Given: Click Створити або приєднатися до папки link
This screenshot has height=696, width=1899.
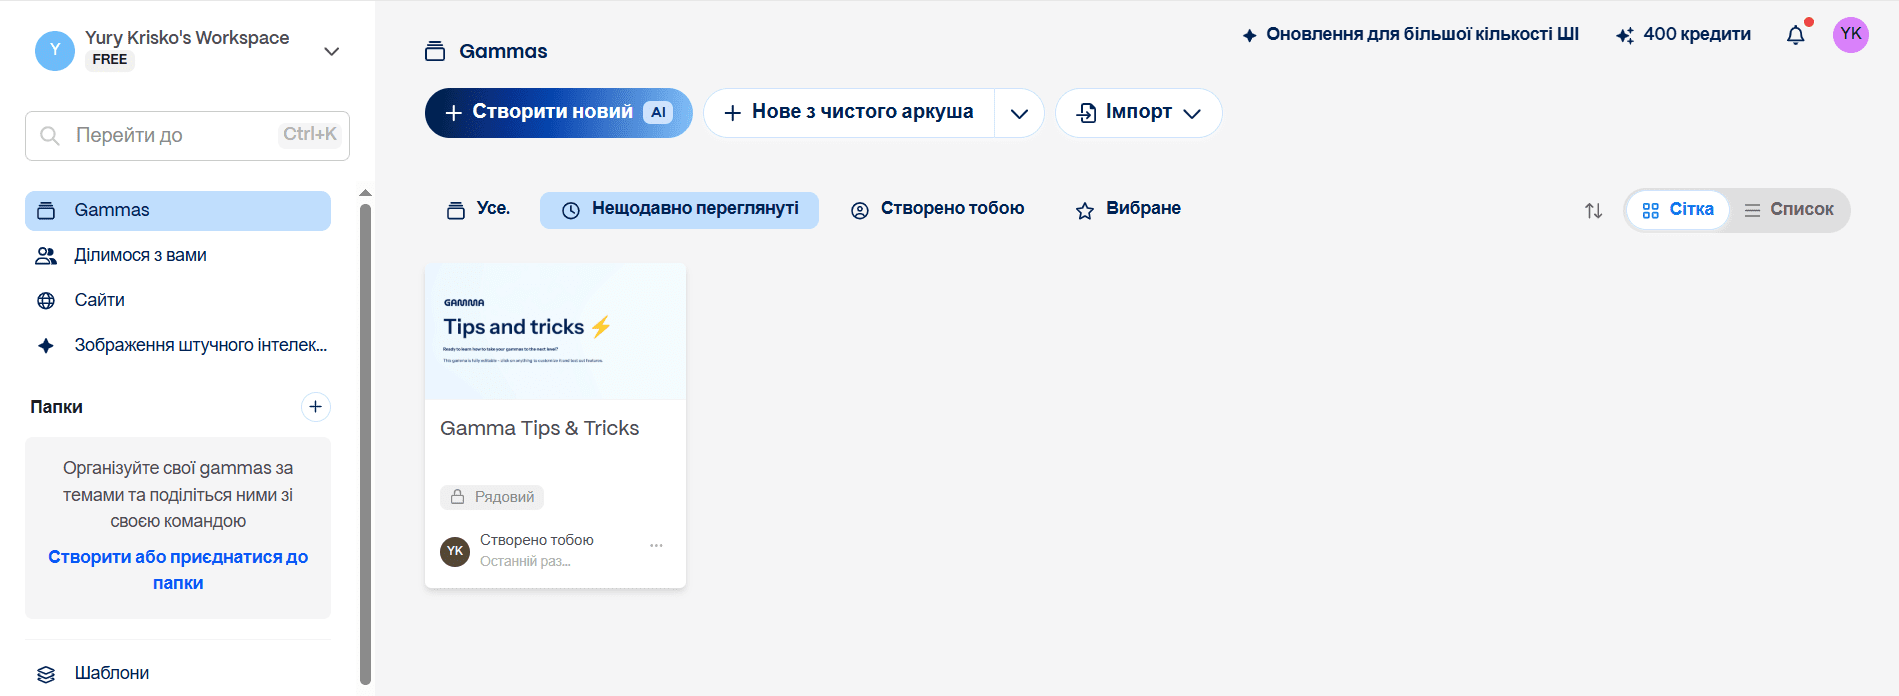Looking at the screenshot, I should [x=178, y=570].
